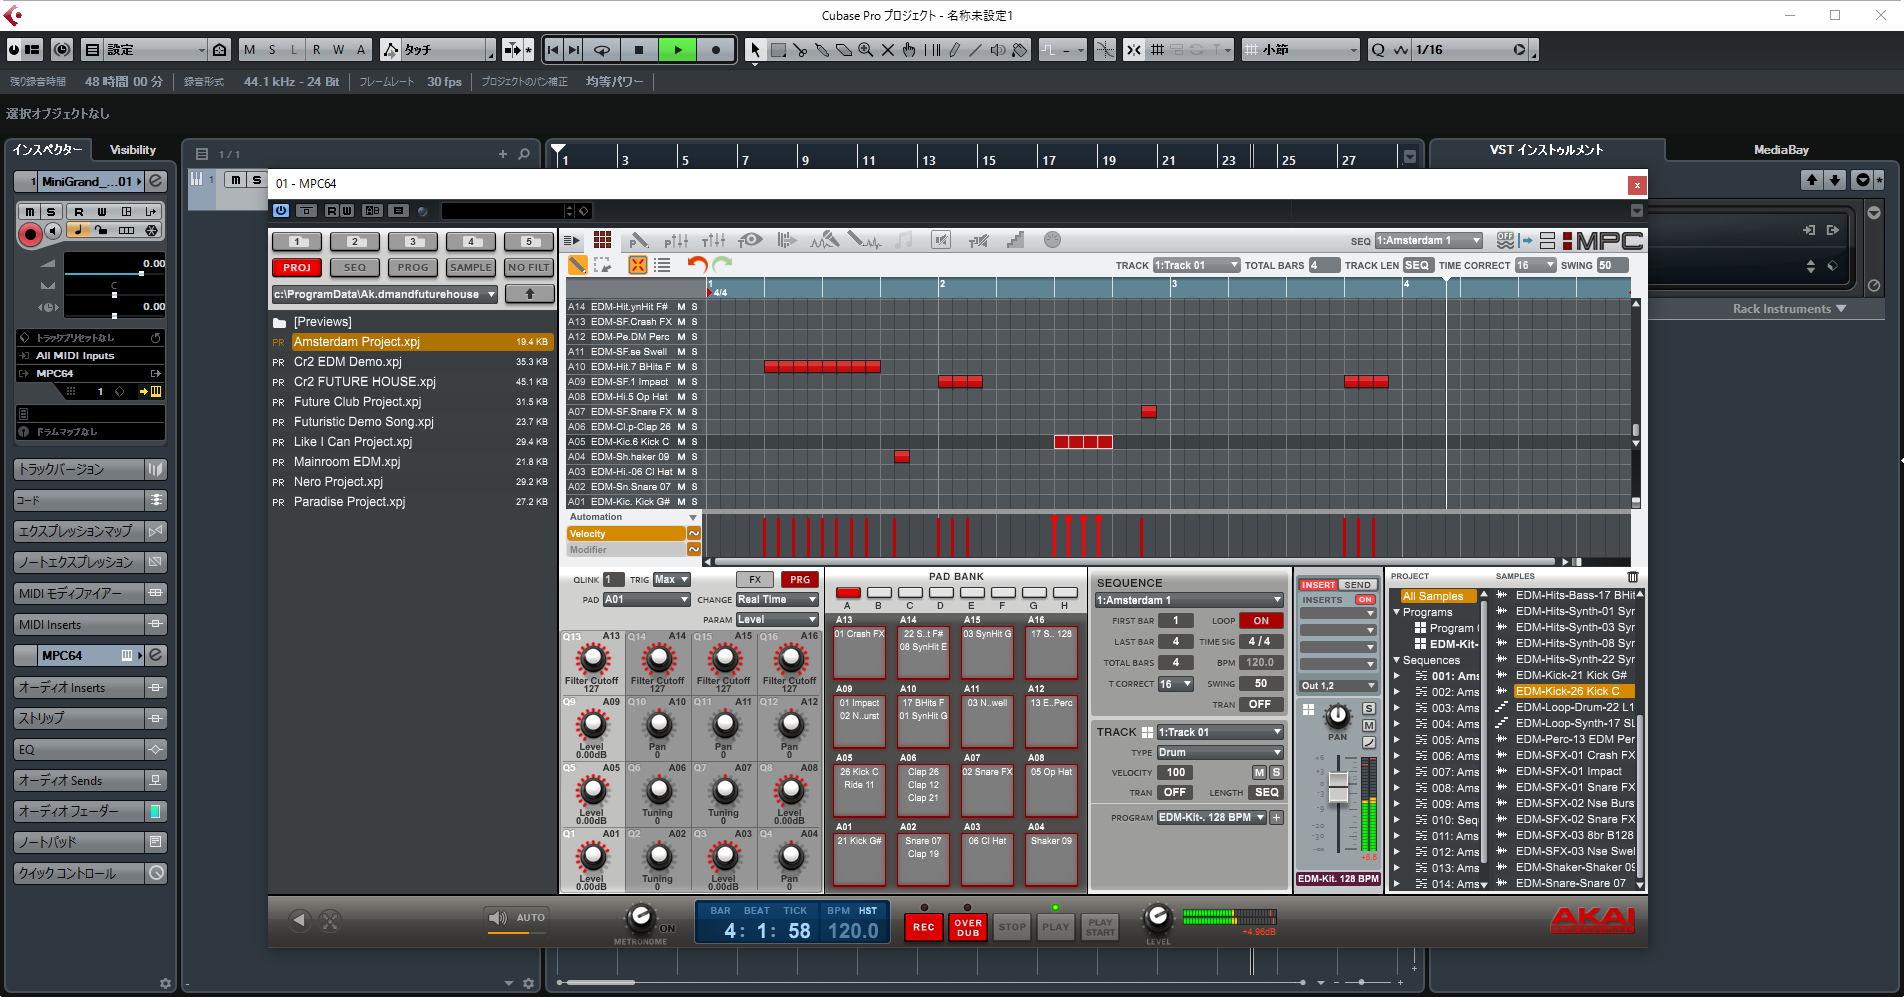Toggle the Cubase cycle loop button
Viewport: 1904px width, 997px height.
click(601, 50)
